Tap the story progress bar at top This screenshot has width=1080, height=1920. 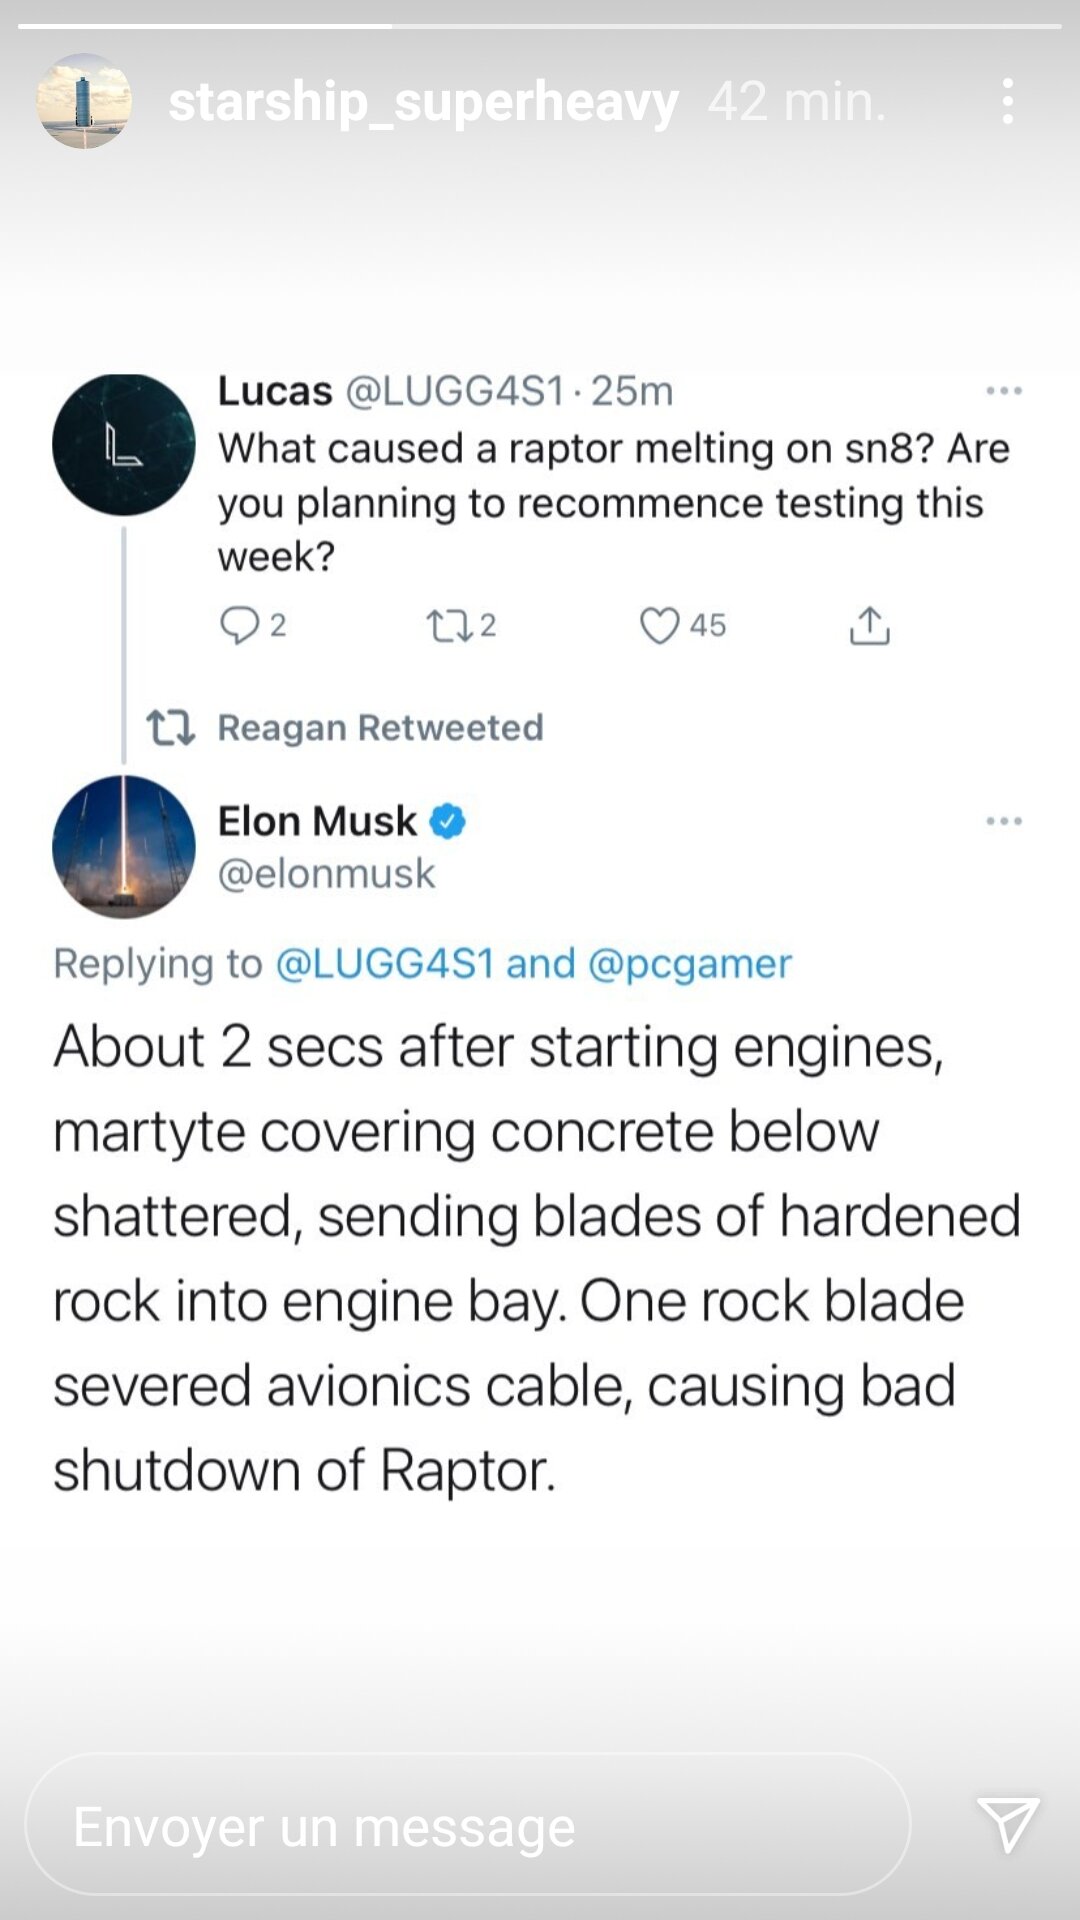(540, 26)
